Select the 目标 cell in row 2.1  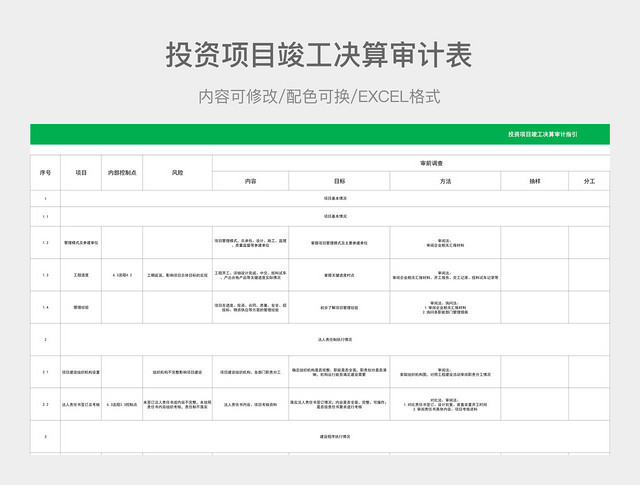[x=339, y=372]
